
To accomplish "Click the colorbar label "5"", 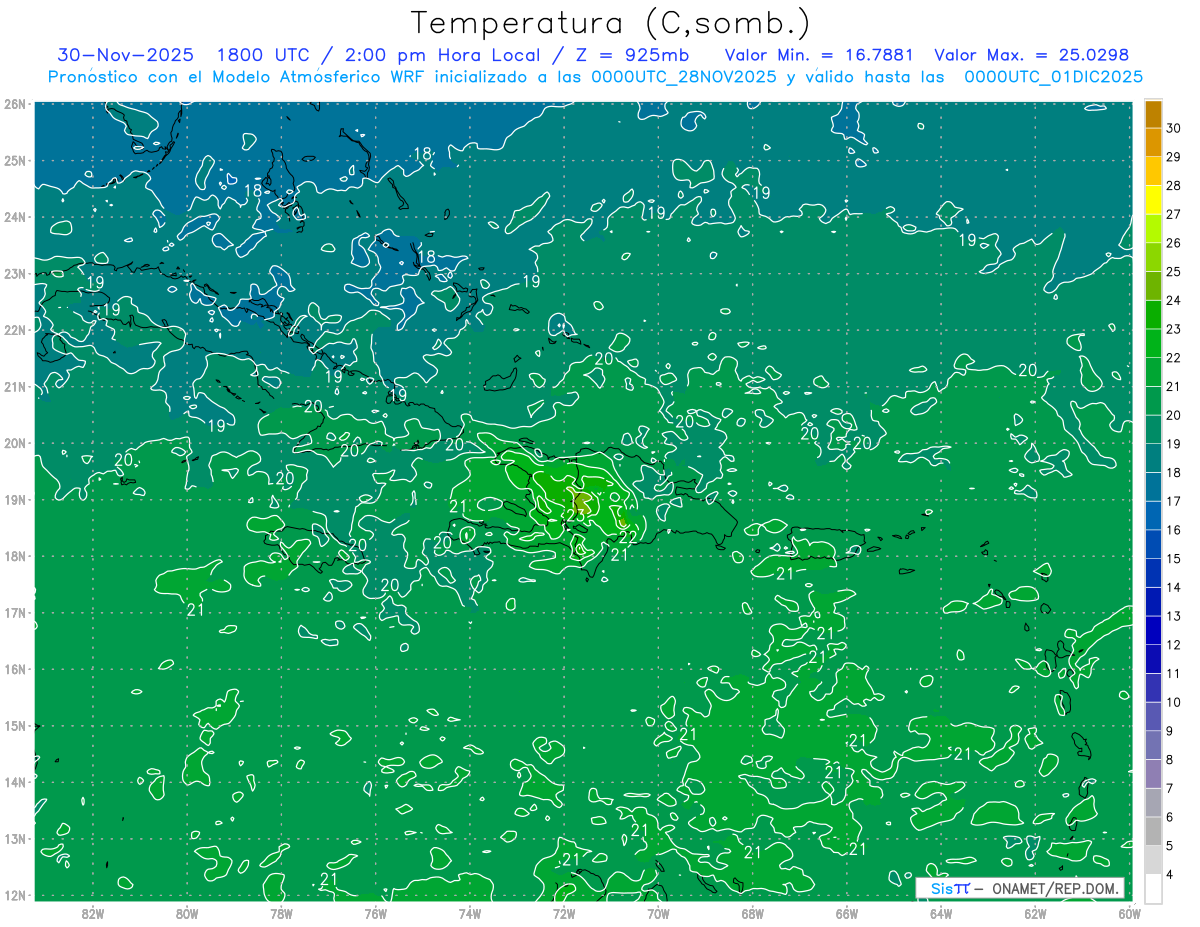I will [1170, 846].
